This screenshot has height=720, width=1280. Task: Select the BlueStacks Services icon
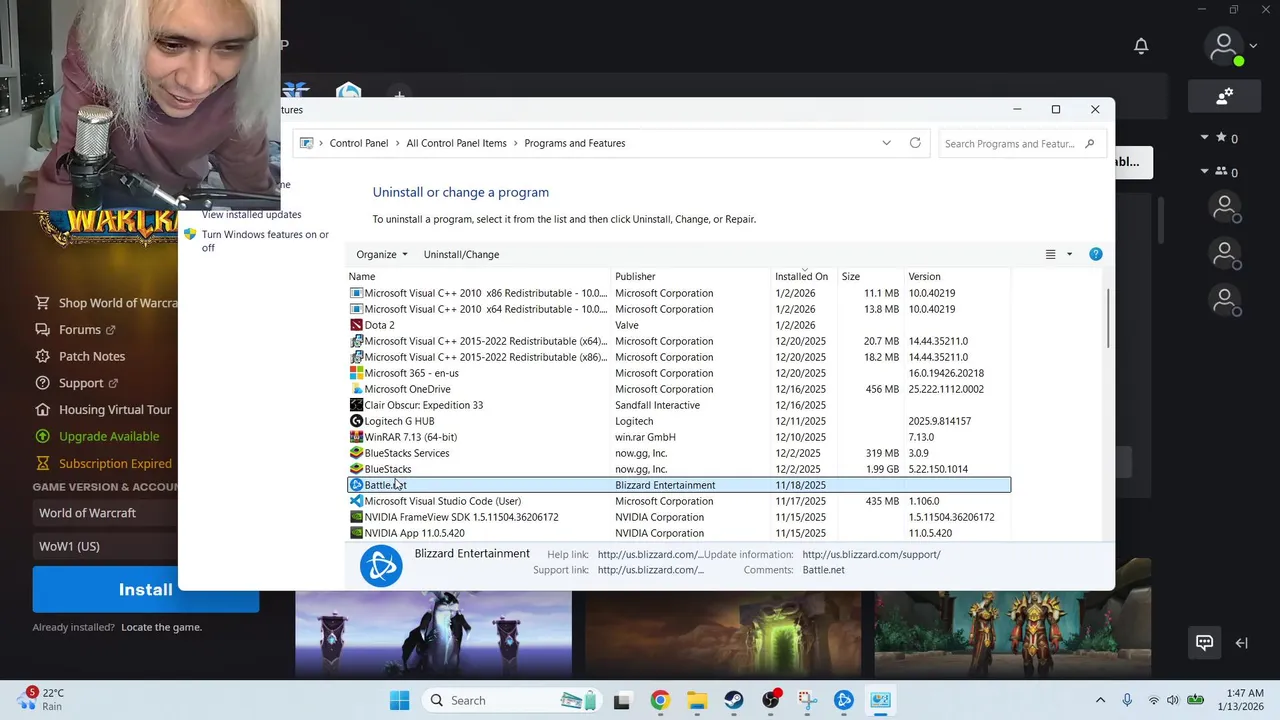pyautogui.click(x=356, y=453)
